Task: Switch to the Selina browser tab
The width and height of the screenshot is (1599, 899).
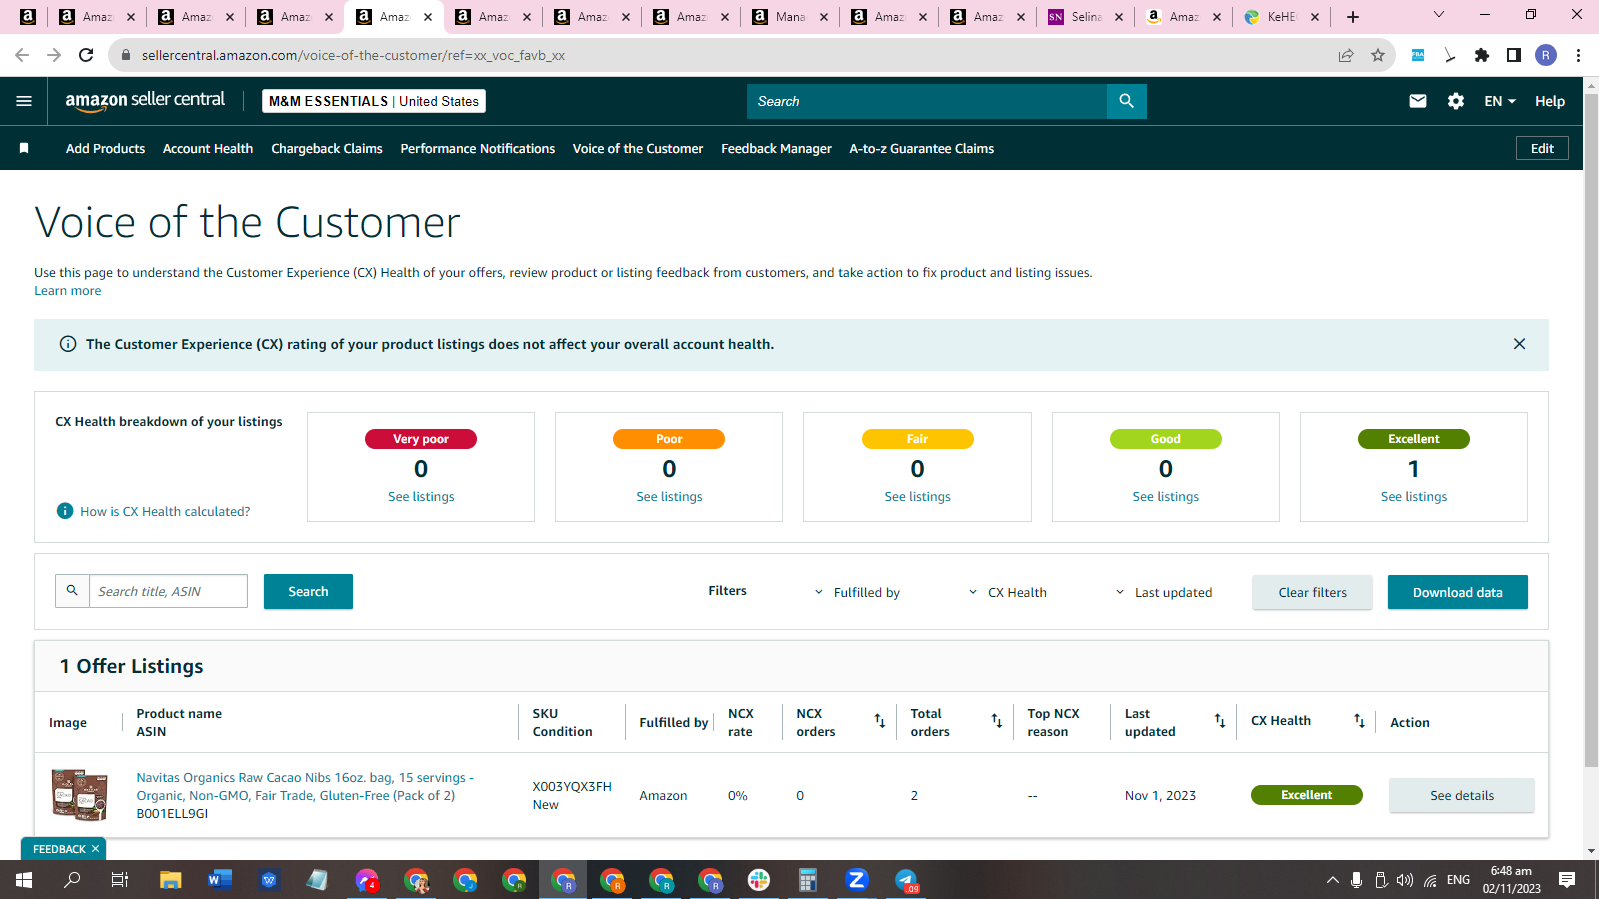Action: tap(1086, 17)
